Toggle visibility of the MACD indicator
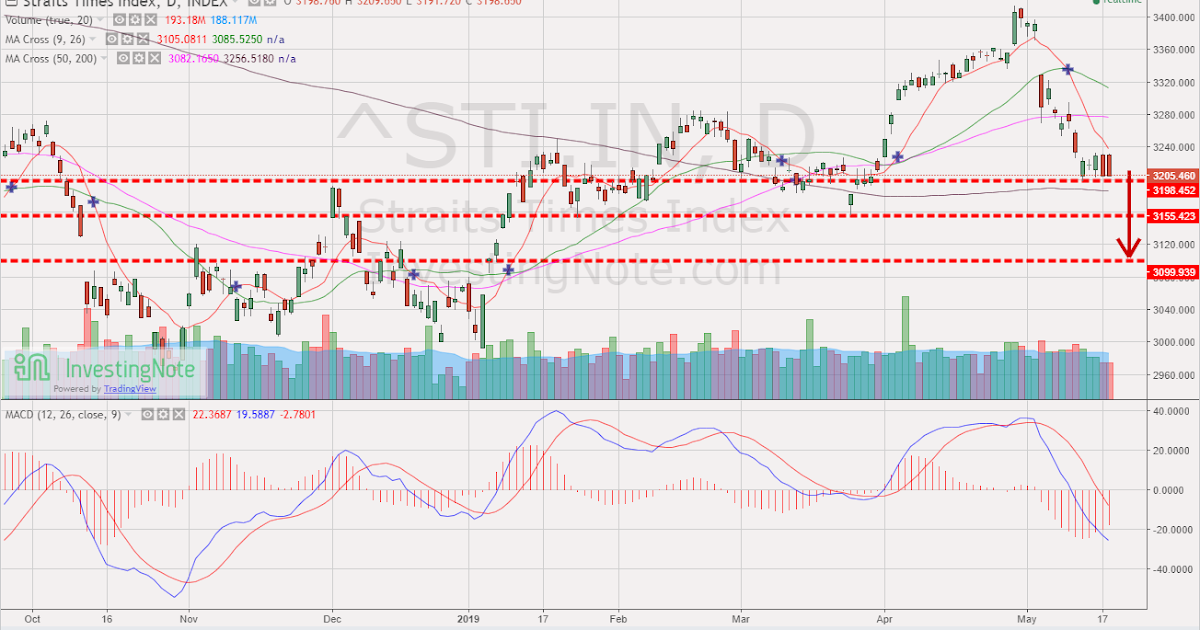 (x=148, y=413)
